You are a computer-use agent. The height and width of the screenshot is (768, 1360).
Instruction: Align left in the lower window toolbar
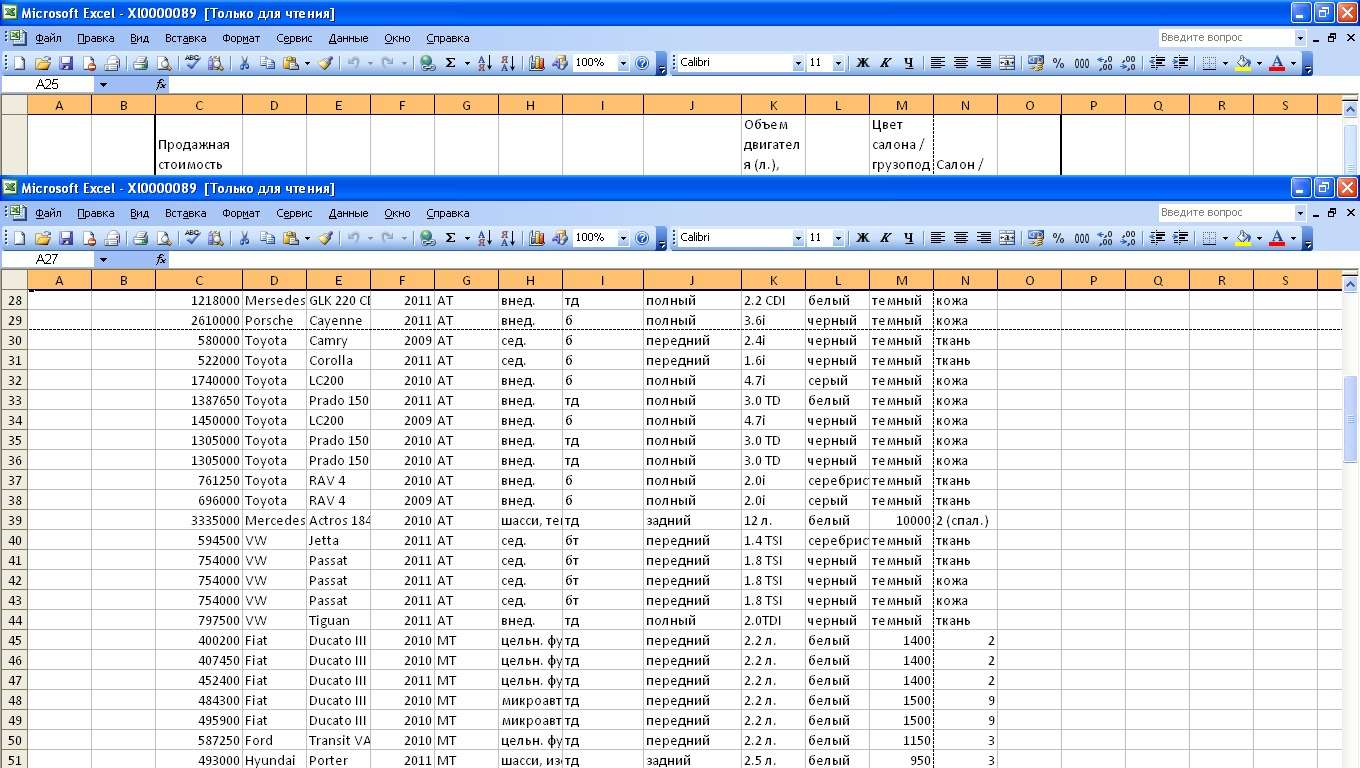tap(938, 238)
